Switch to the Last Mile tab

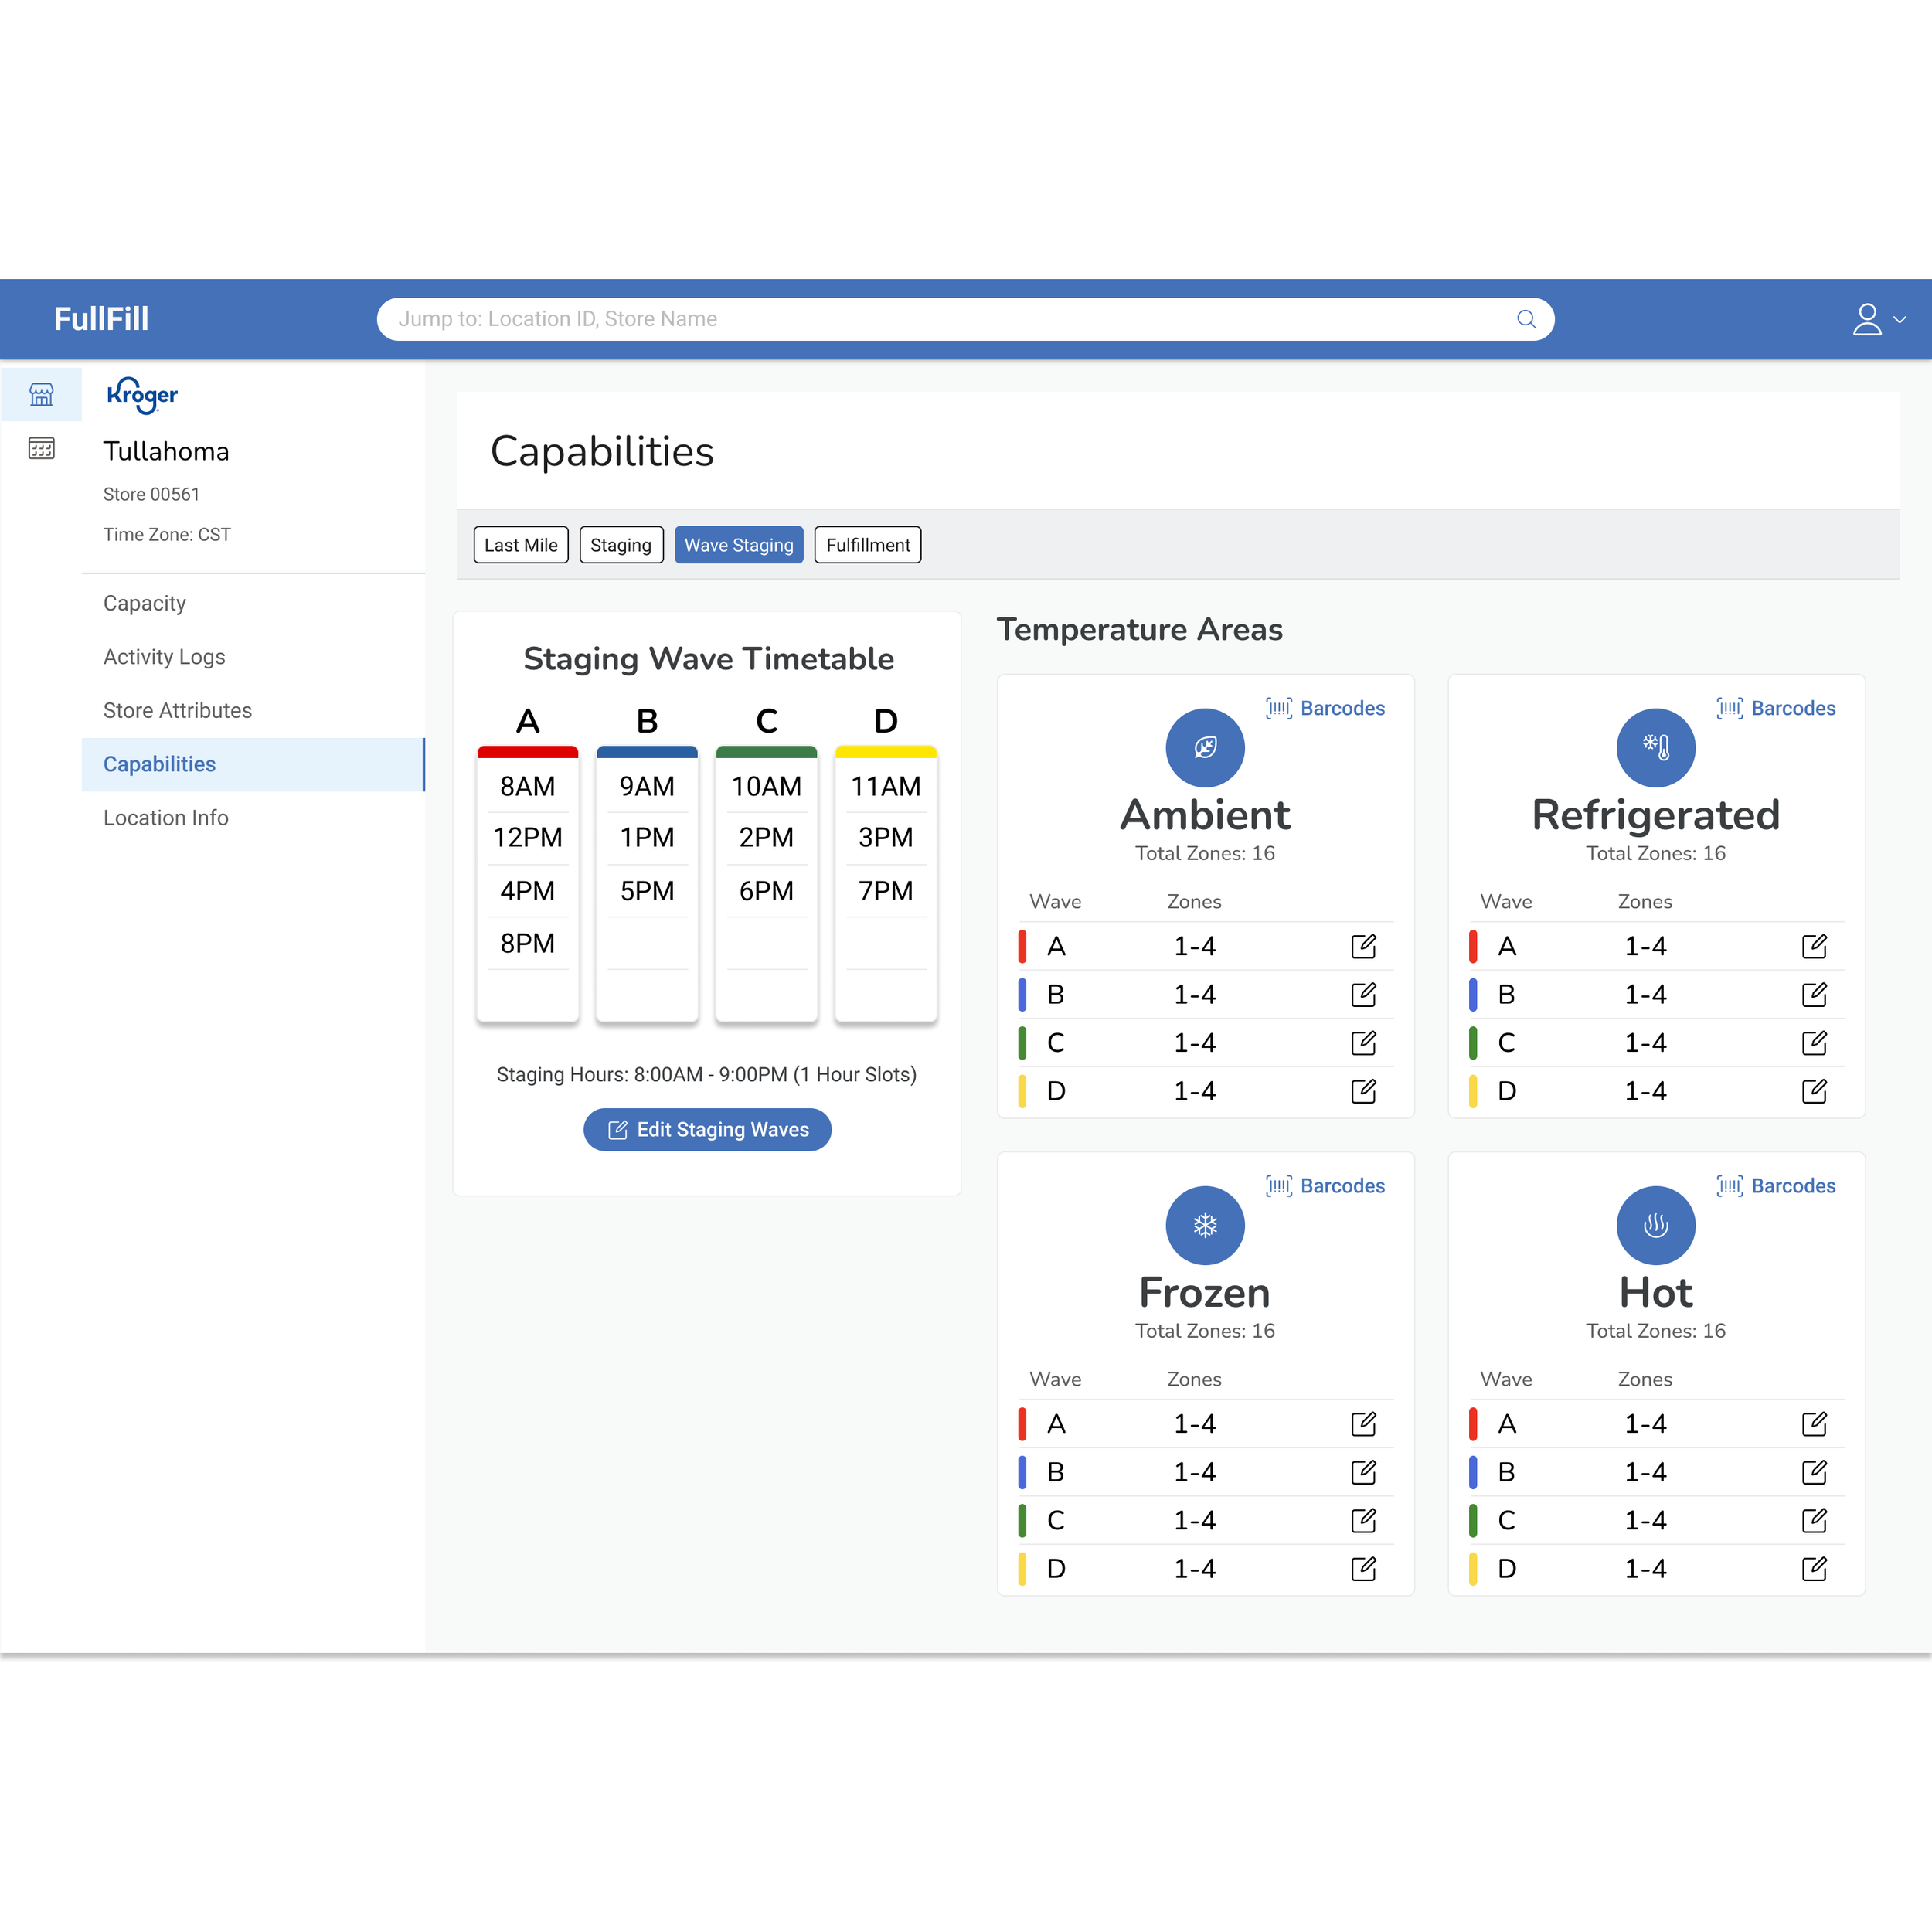click(x=520, y=545)
